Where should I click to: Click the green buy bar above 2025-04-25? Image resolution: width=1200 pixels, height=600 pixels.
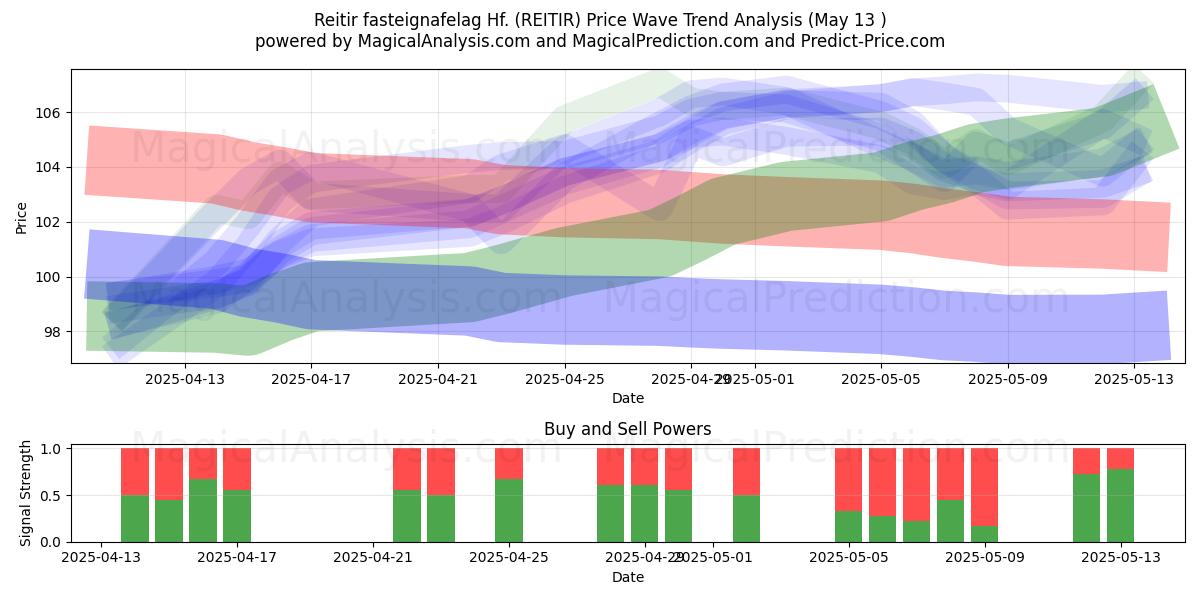coord(509,511)
